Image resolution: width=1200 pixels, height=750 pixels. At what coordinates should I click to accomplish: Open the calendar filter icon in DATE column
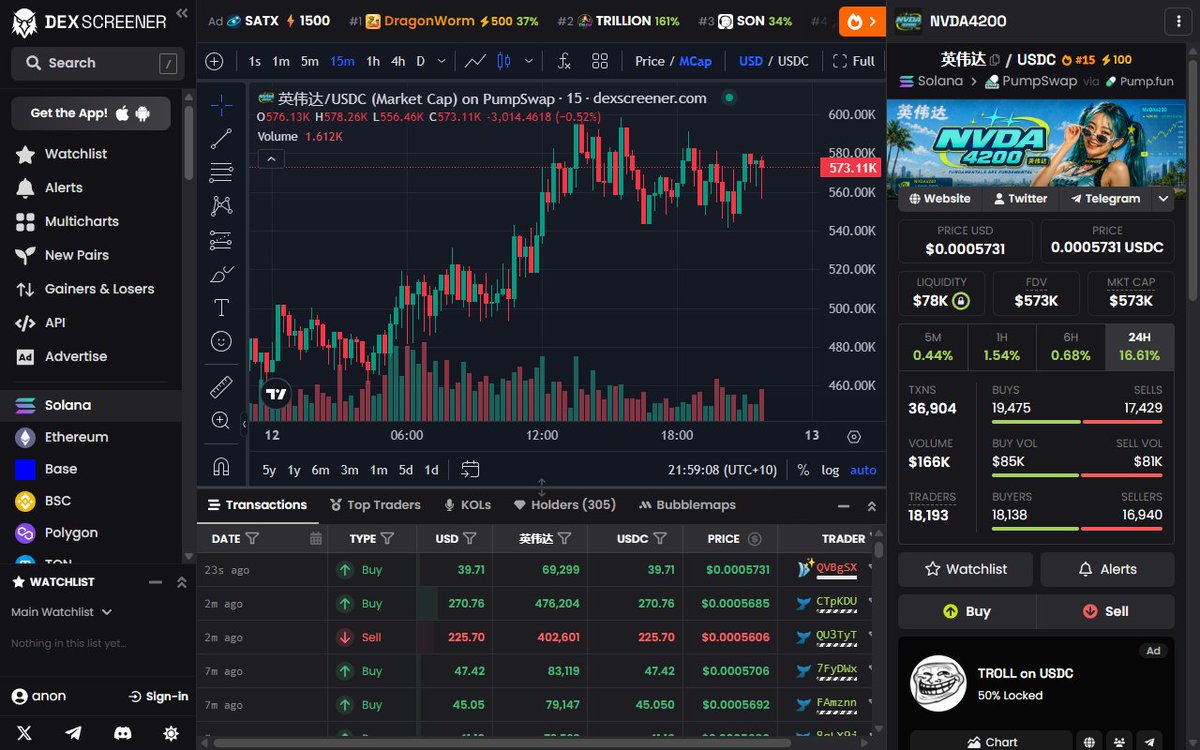click(x=316, y=538)
